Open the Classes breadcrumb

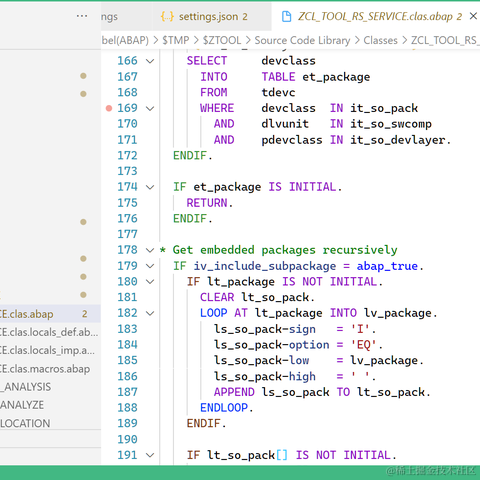380,40
